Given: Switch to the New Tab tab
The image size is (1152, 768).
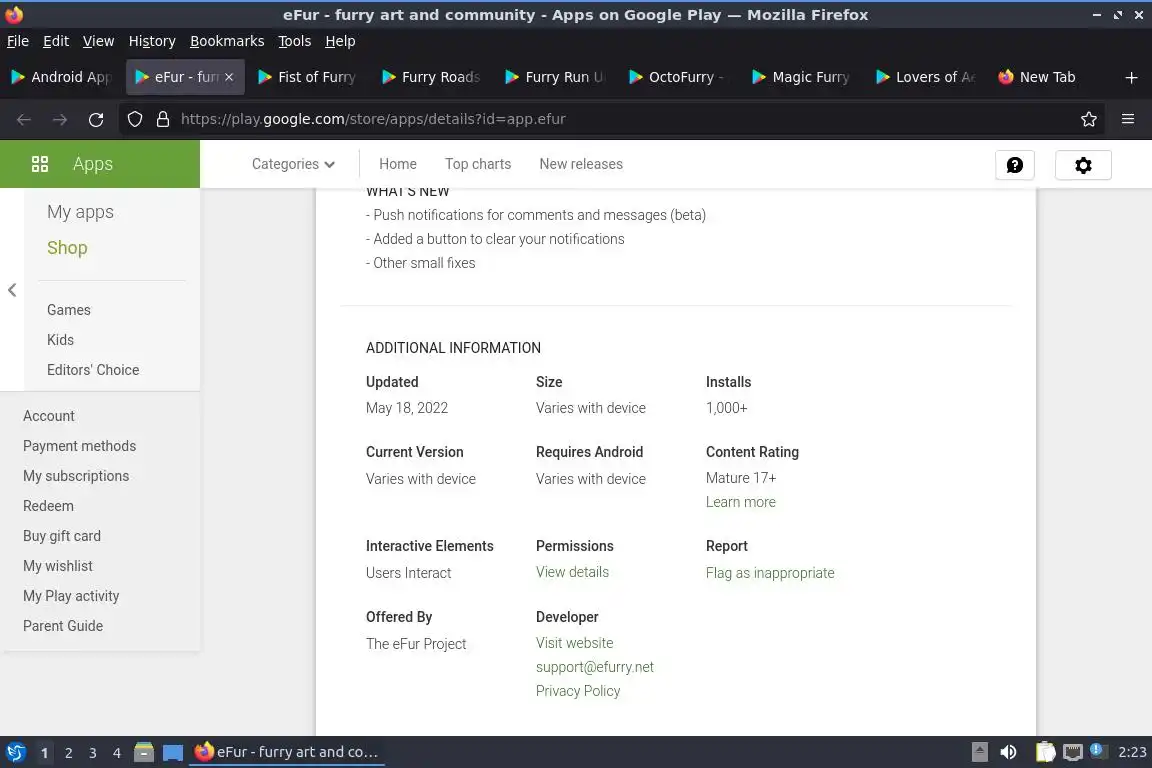Looking at the screenshot, I should tap(1049, 77).
